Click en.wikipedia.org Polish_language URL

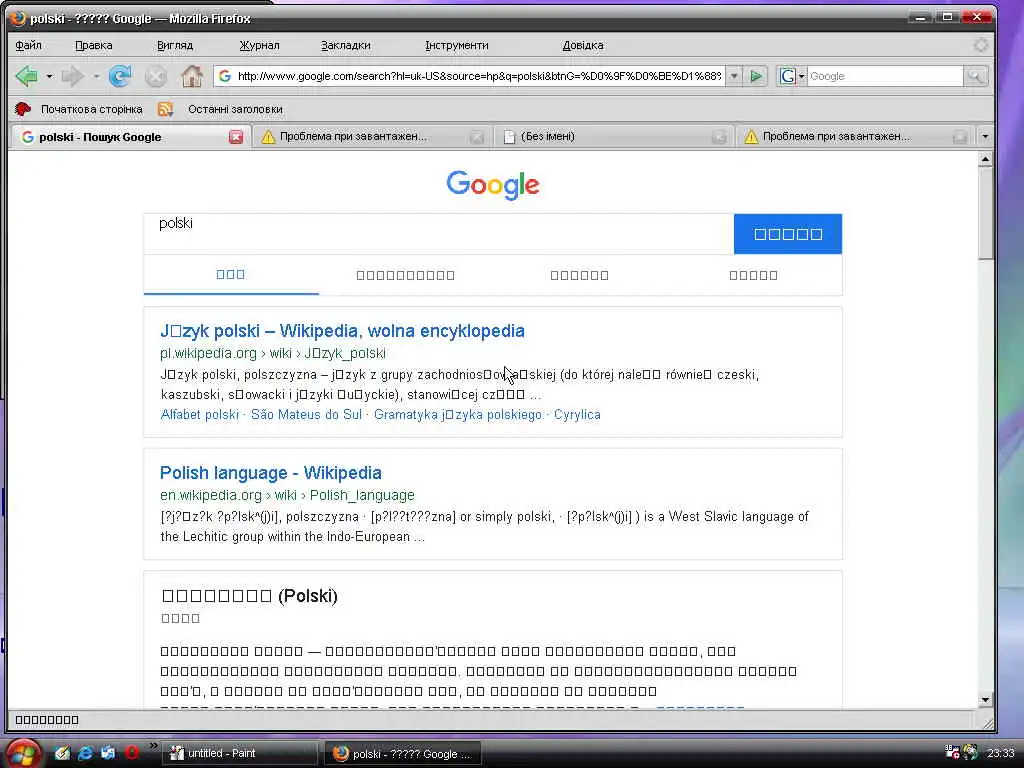[287, 495]
